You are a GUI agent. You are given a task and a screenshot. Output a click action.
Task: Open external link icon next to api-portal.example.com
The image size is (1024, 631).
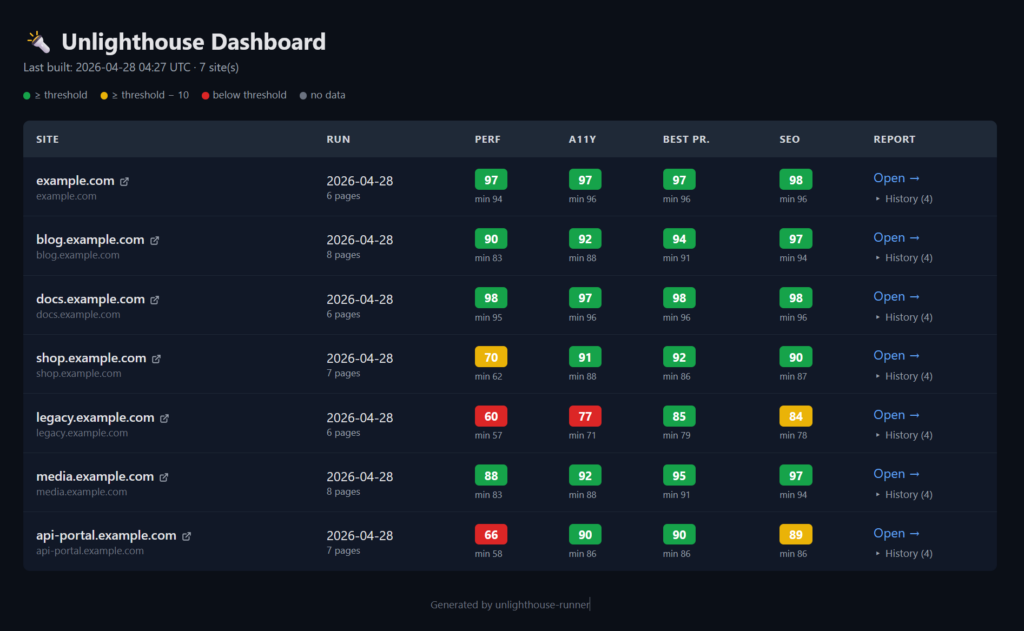[x=187, y=536]
